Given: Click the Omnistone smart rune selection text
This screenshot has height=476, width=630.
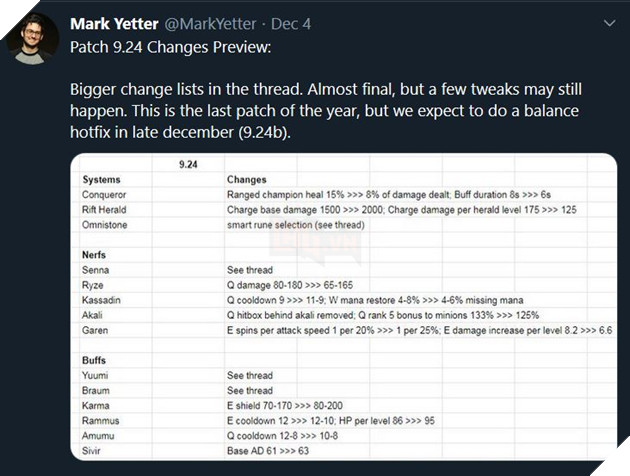Looking at the screenshot, I should [293, 224].
